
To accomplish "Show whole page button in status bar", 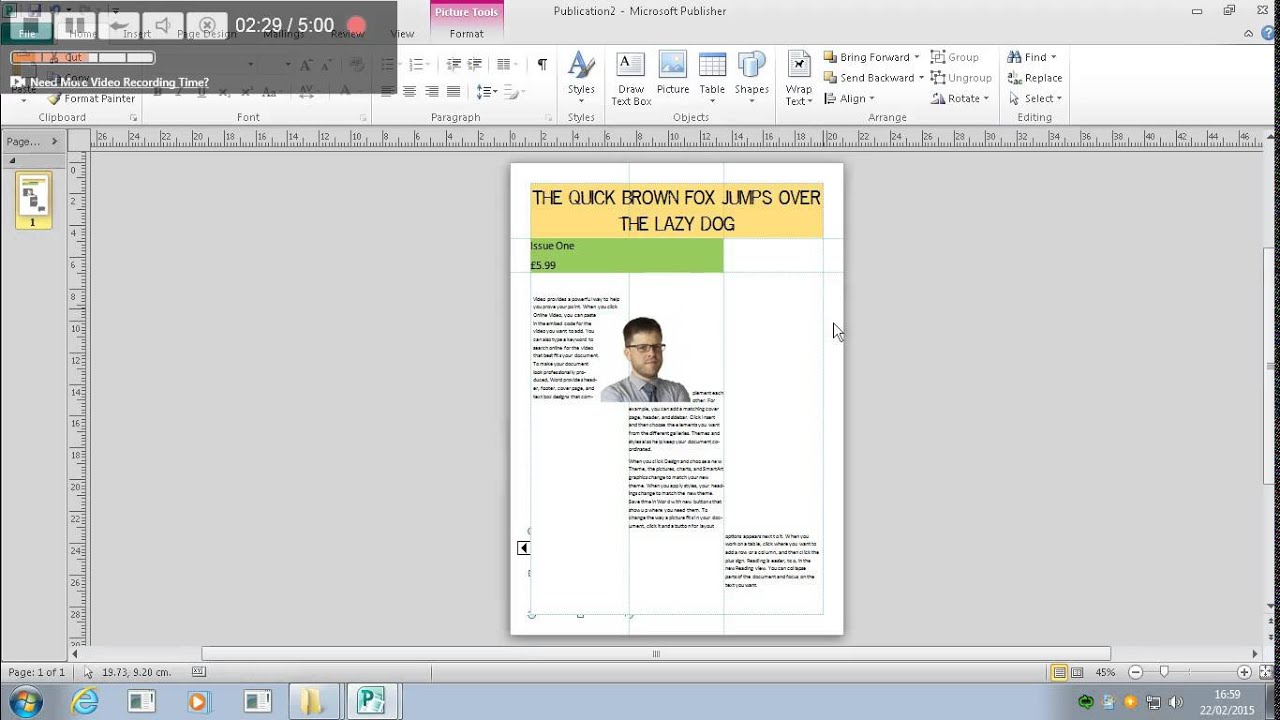I will tap(1265, 672).
